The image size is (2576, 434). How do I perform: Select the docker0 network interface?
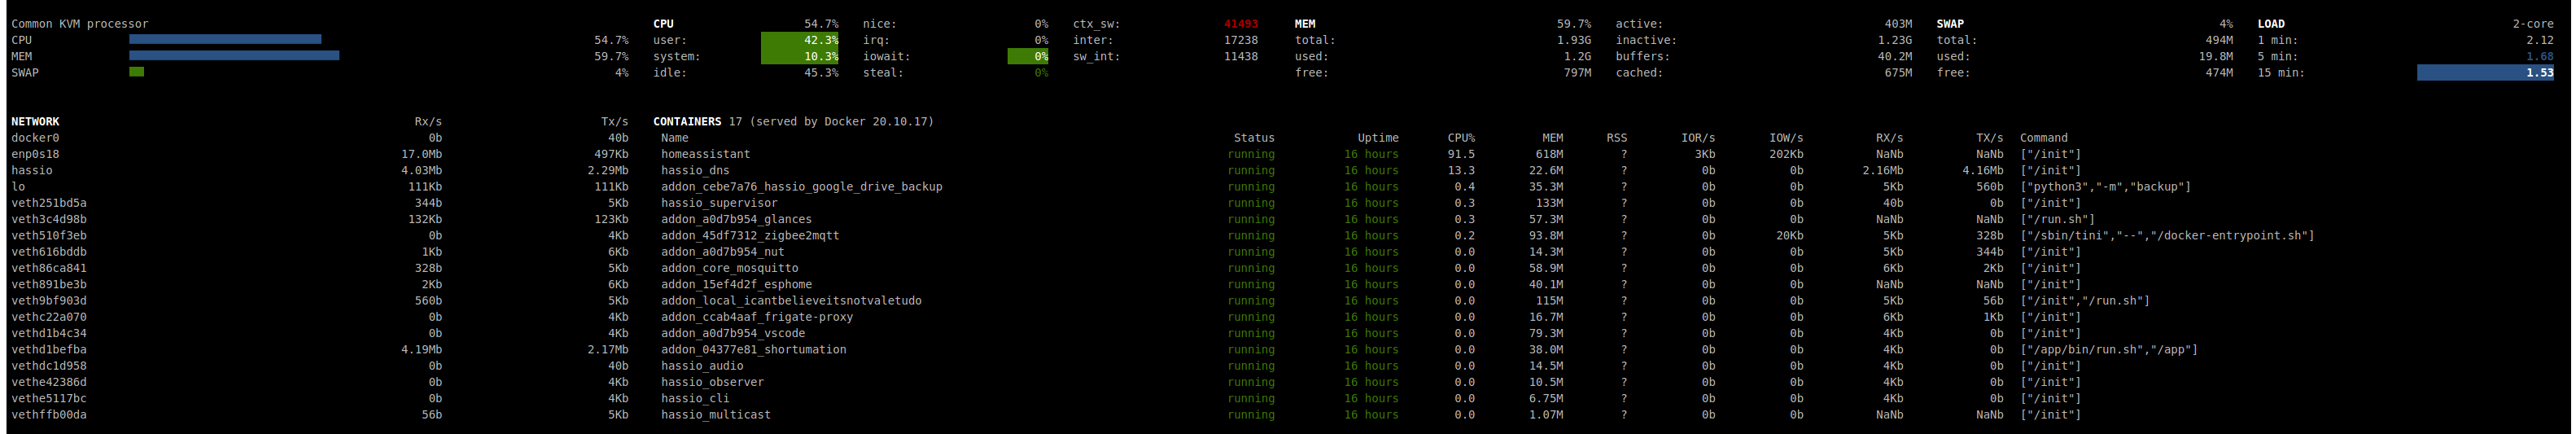coord(35,138)
